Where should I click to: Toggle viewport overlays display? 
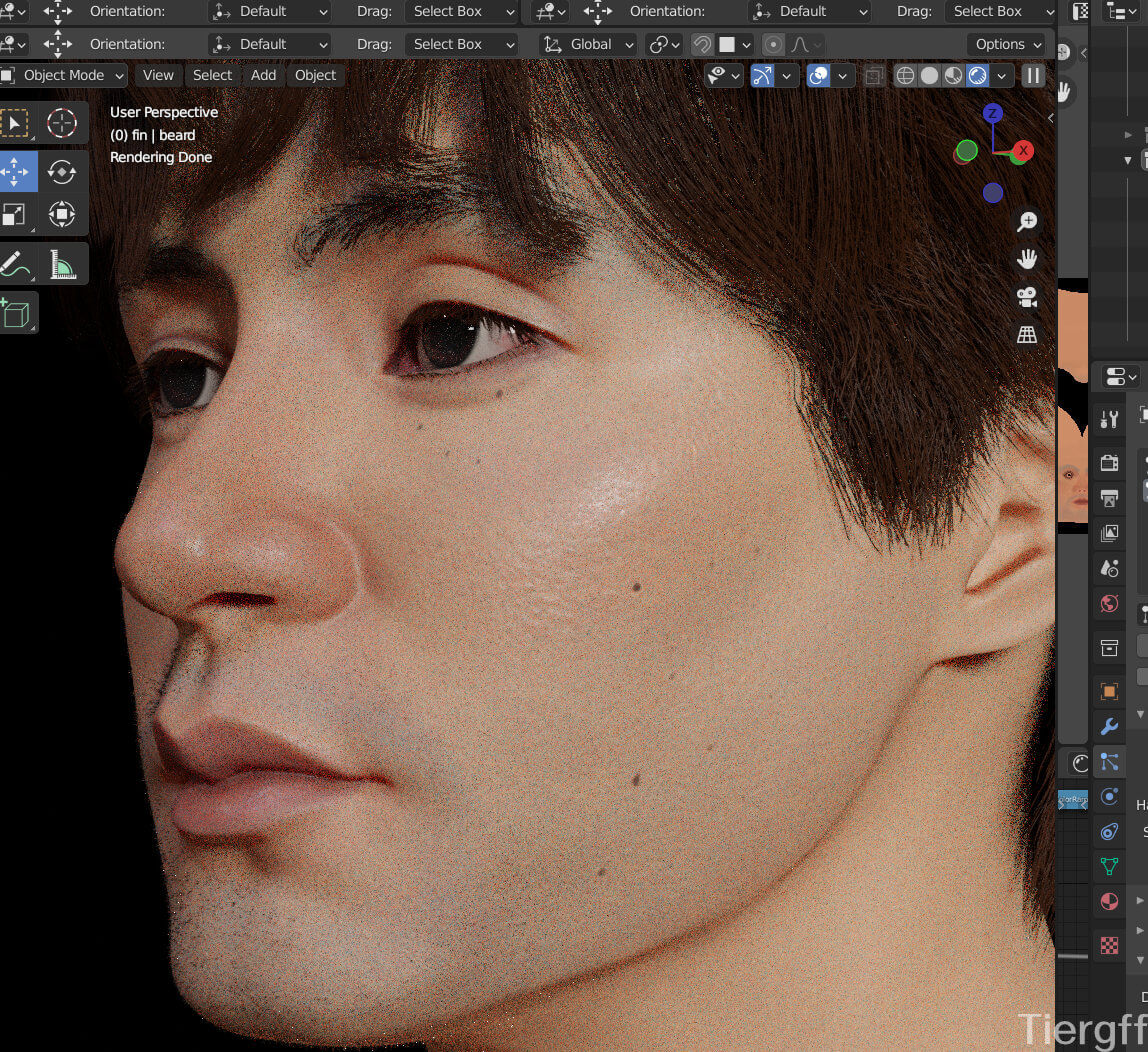pos(819,76)
